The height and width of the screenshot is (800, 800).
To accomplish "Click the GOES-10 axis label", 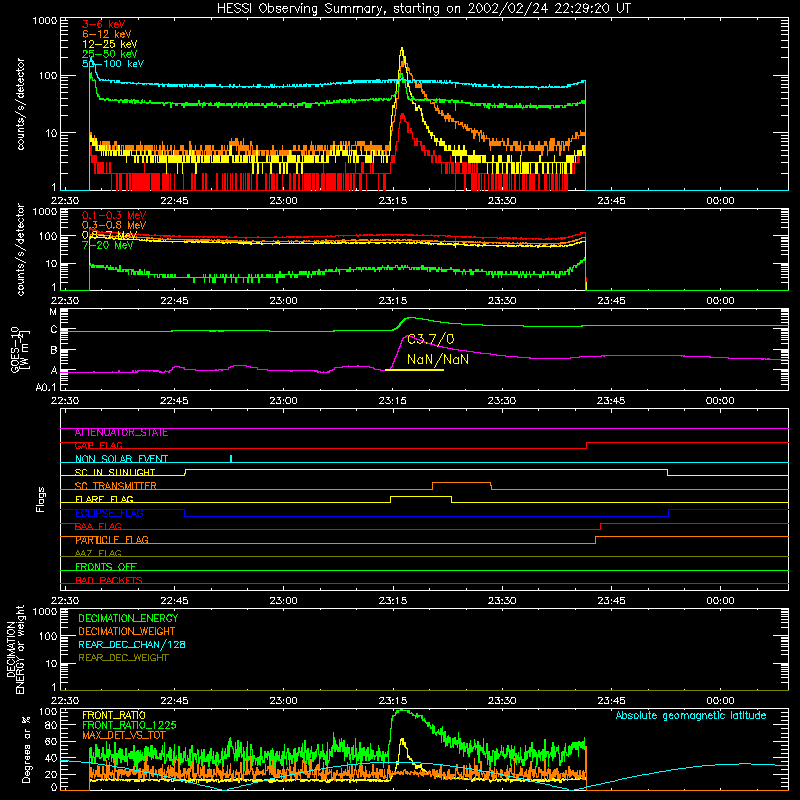I will [19, 350].
